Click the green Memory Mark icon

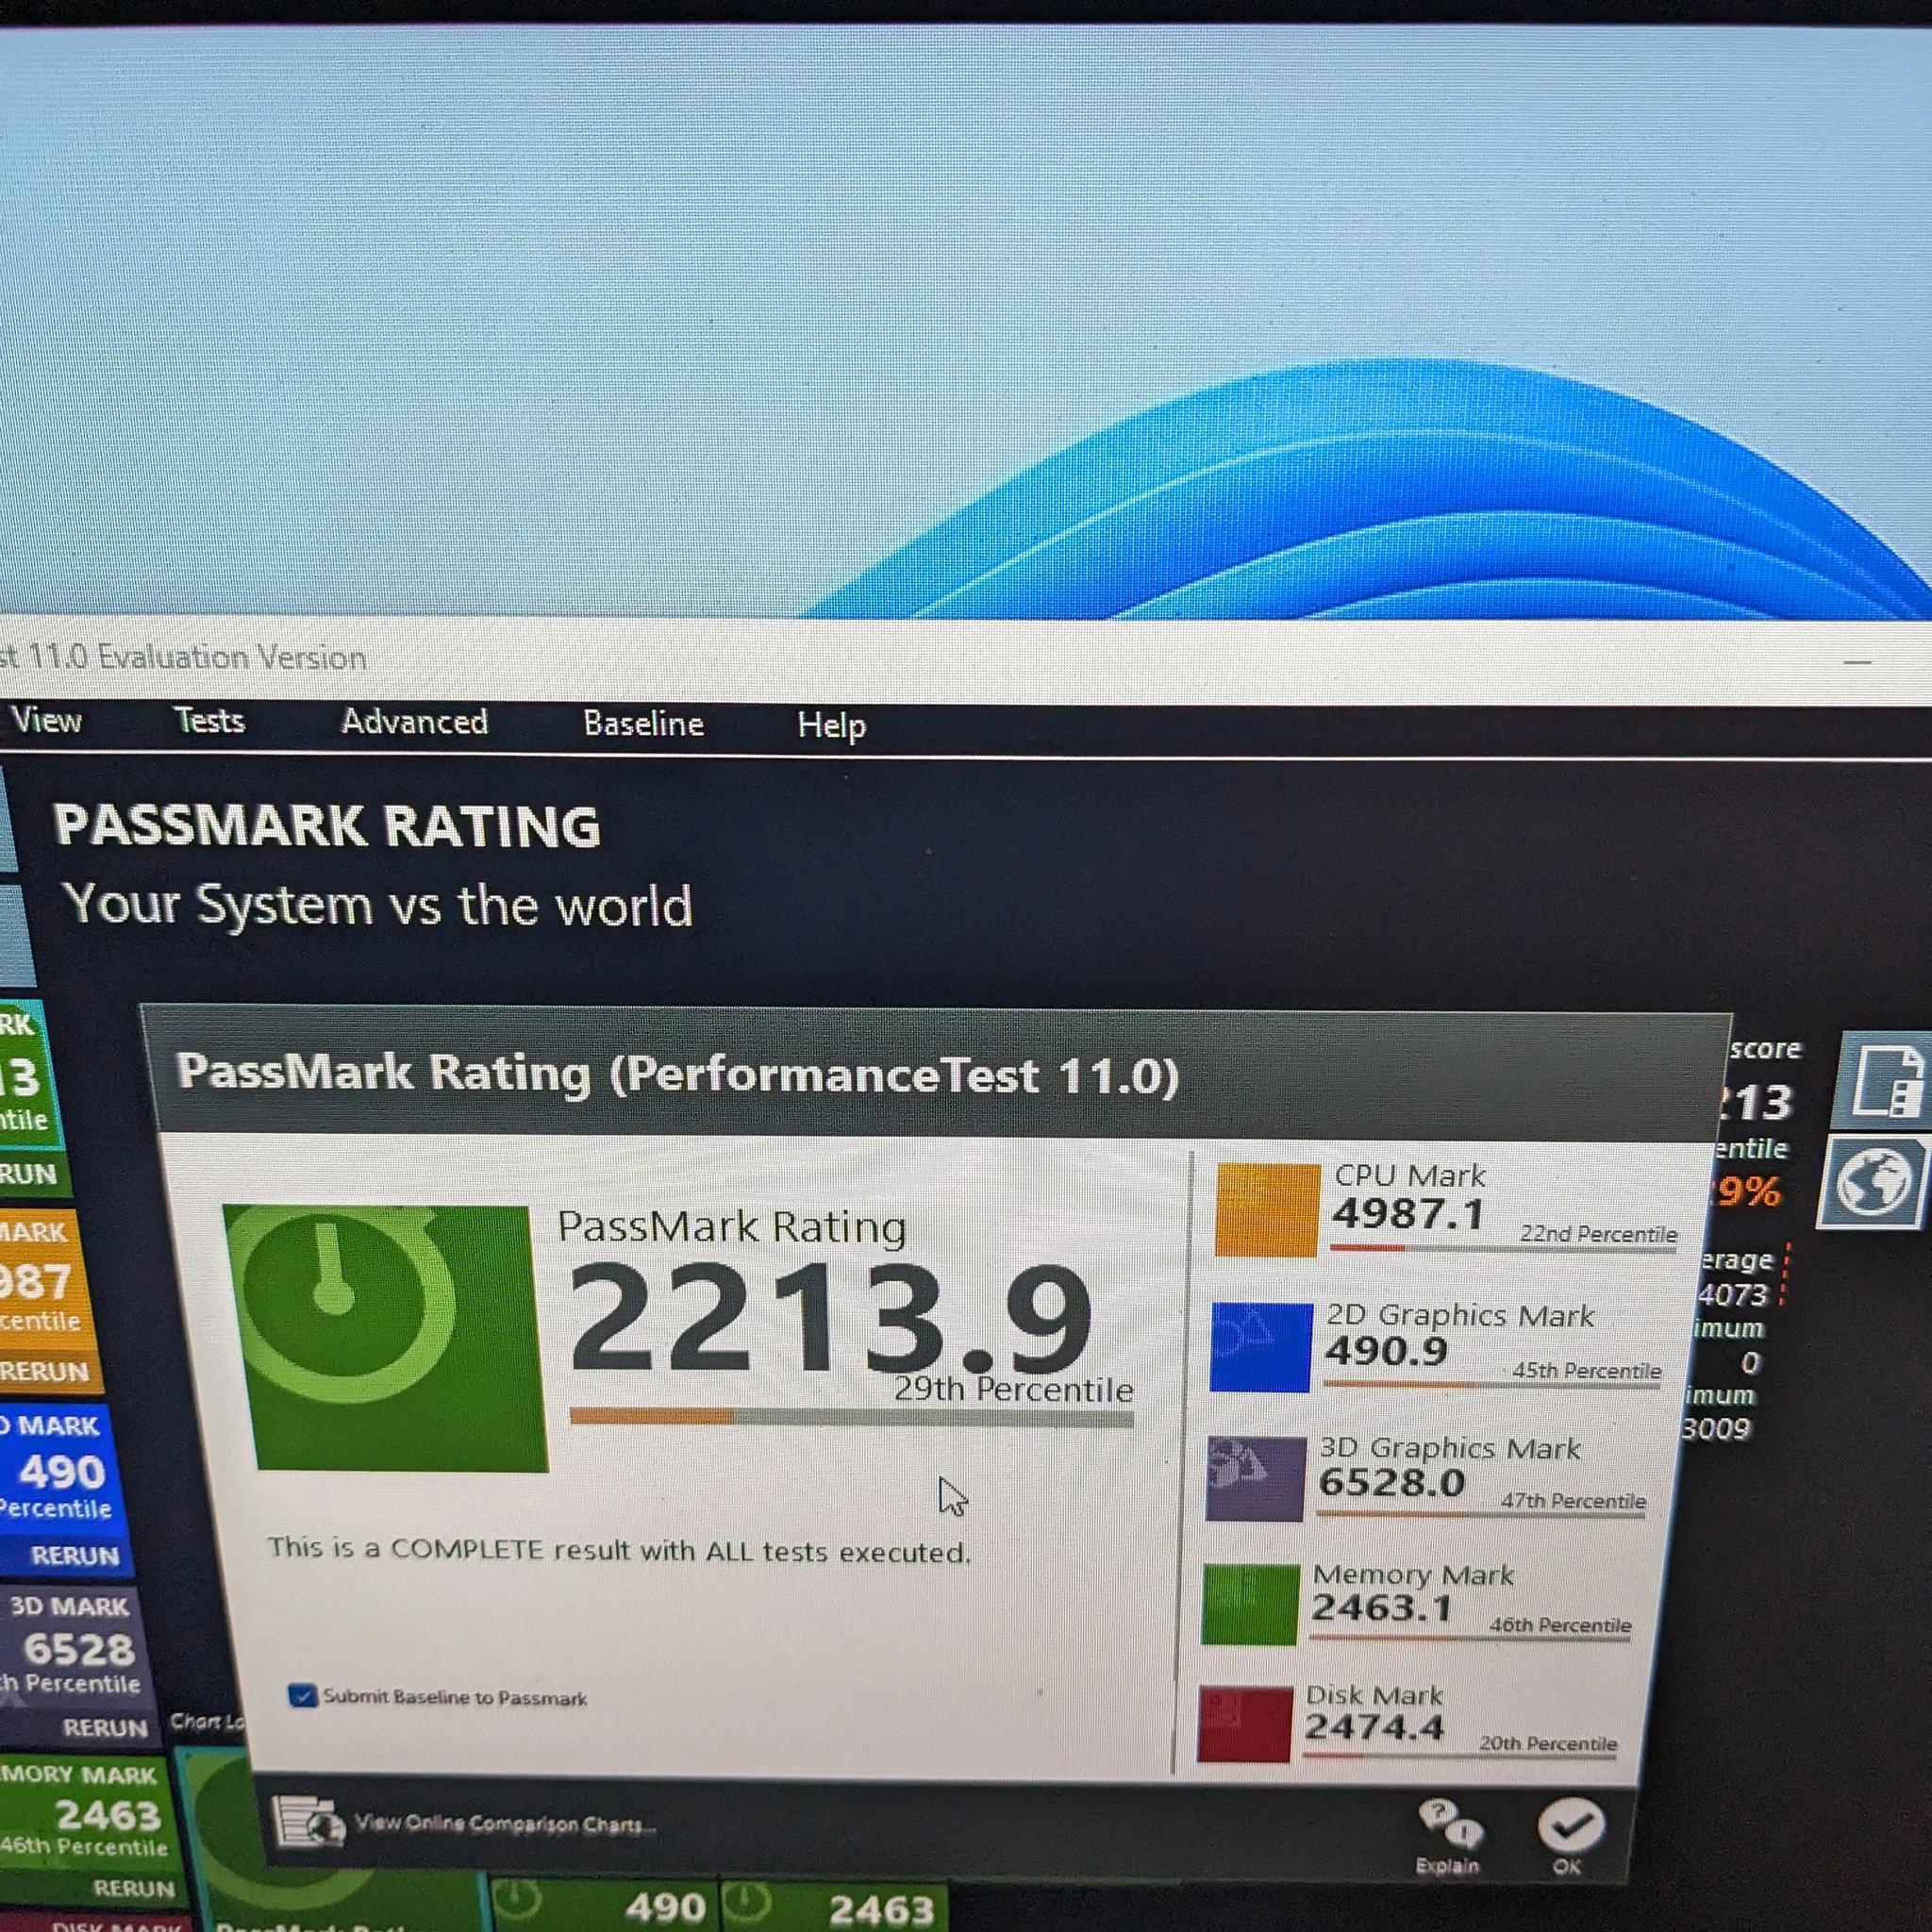click(1249, 1604)
